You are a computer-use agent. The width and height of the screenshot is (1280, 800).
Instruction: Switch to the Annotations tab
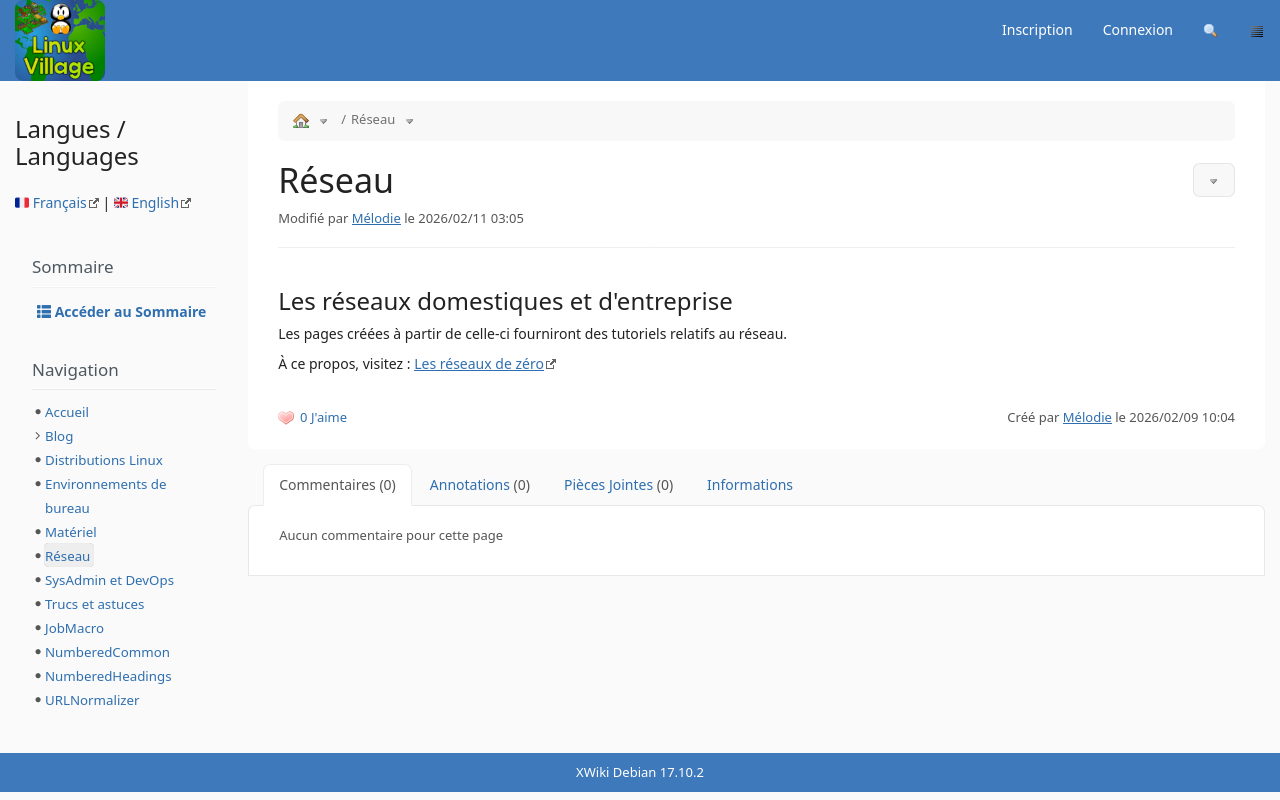(x=470, y=485)
